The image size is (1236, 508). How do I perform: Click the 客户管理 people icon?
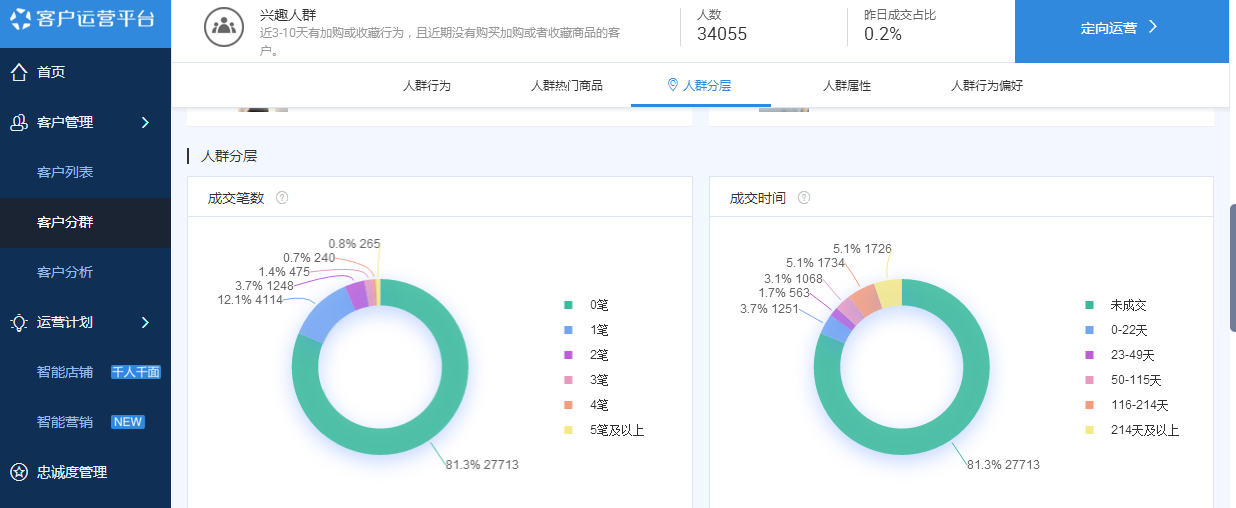(x=18, y=122)
